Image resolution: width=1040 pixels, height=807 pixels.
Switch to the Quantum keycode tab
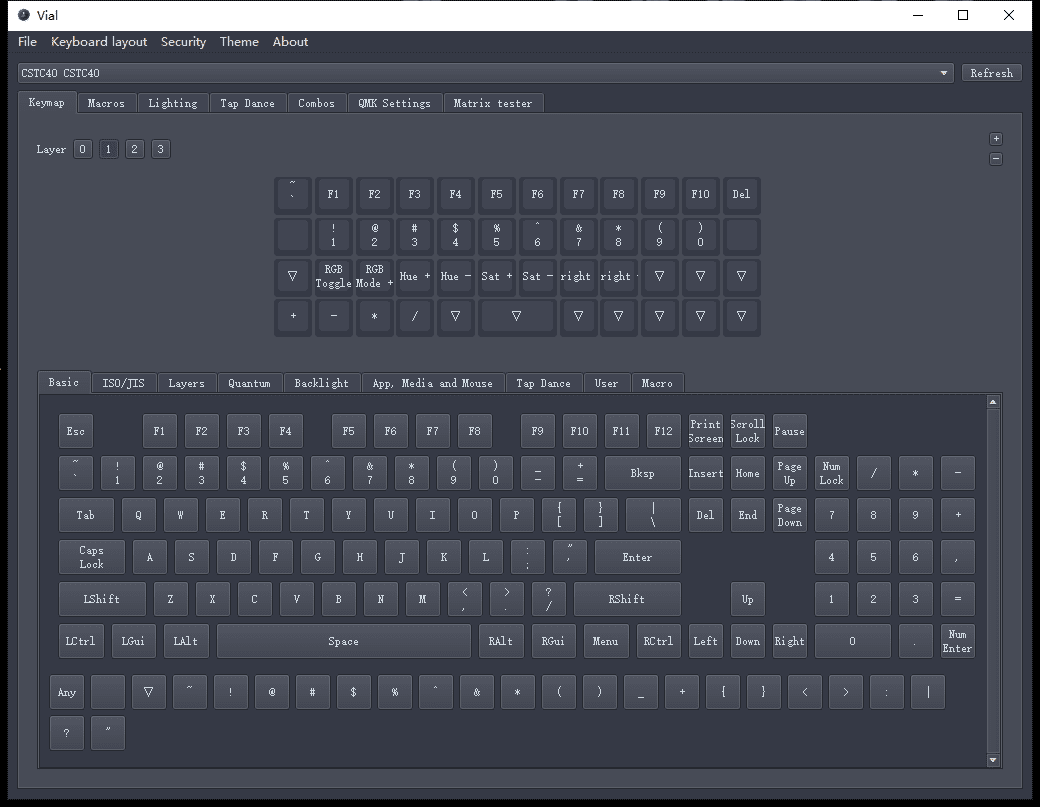point(249,382)
